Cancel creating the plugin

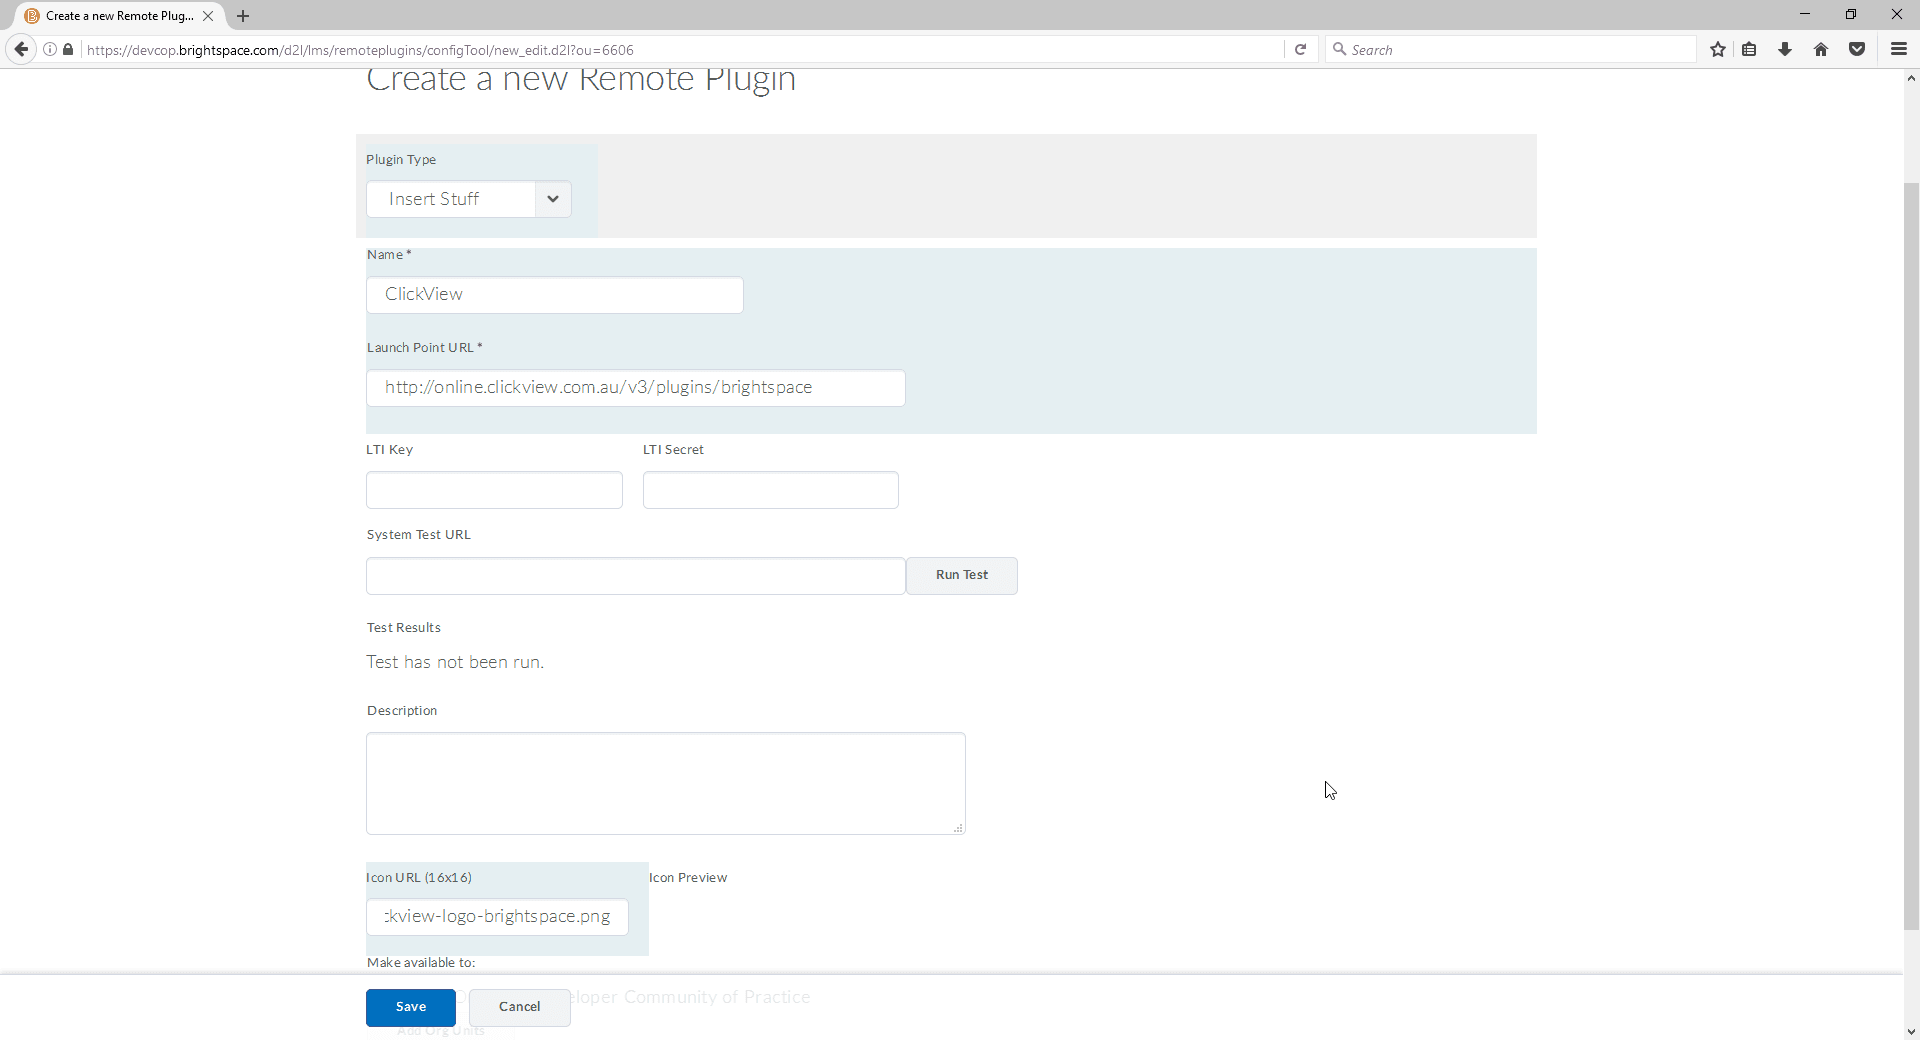[x=518, y=1007]
